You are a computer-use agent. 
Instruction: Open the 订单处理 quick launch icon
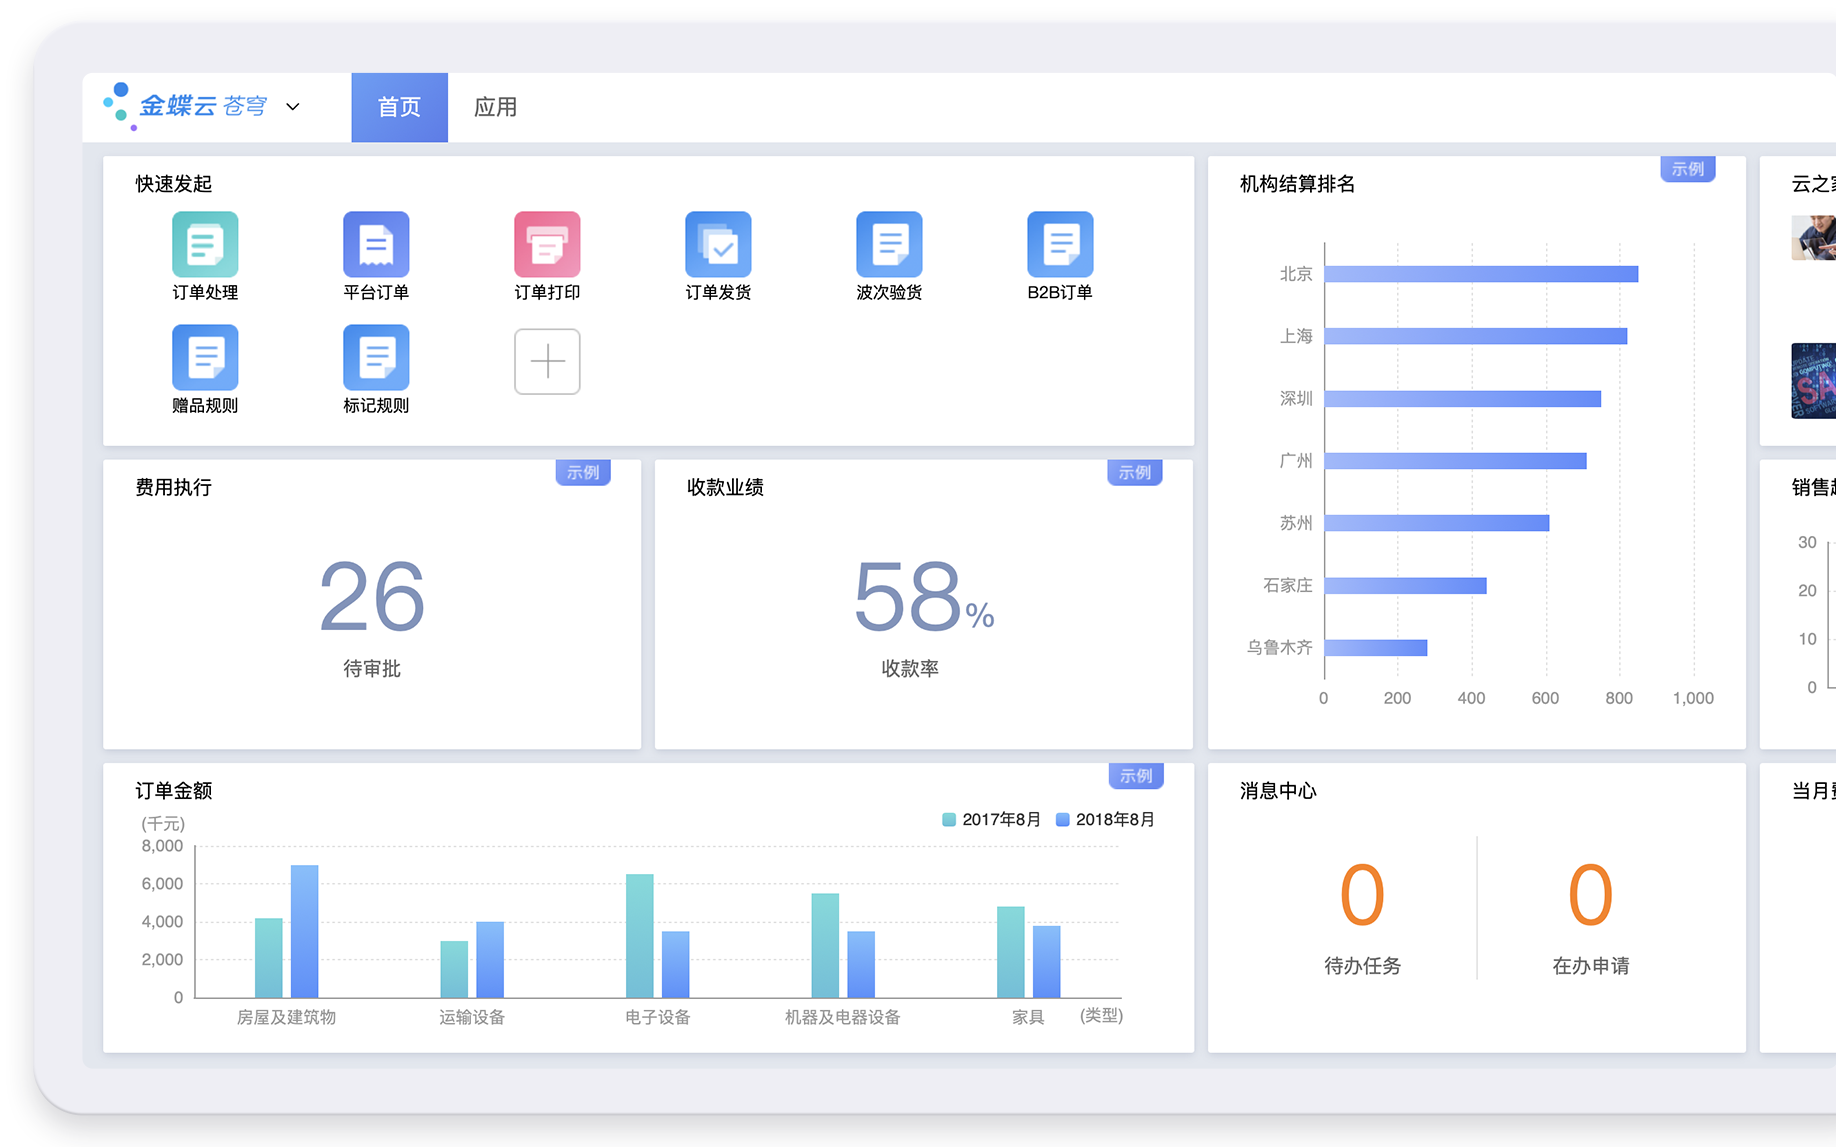[205, 245]
